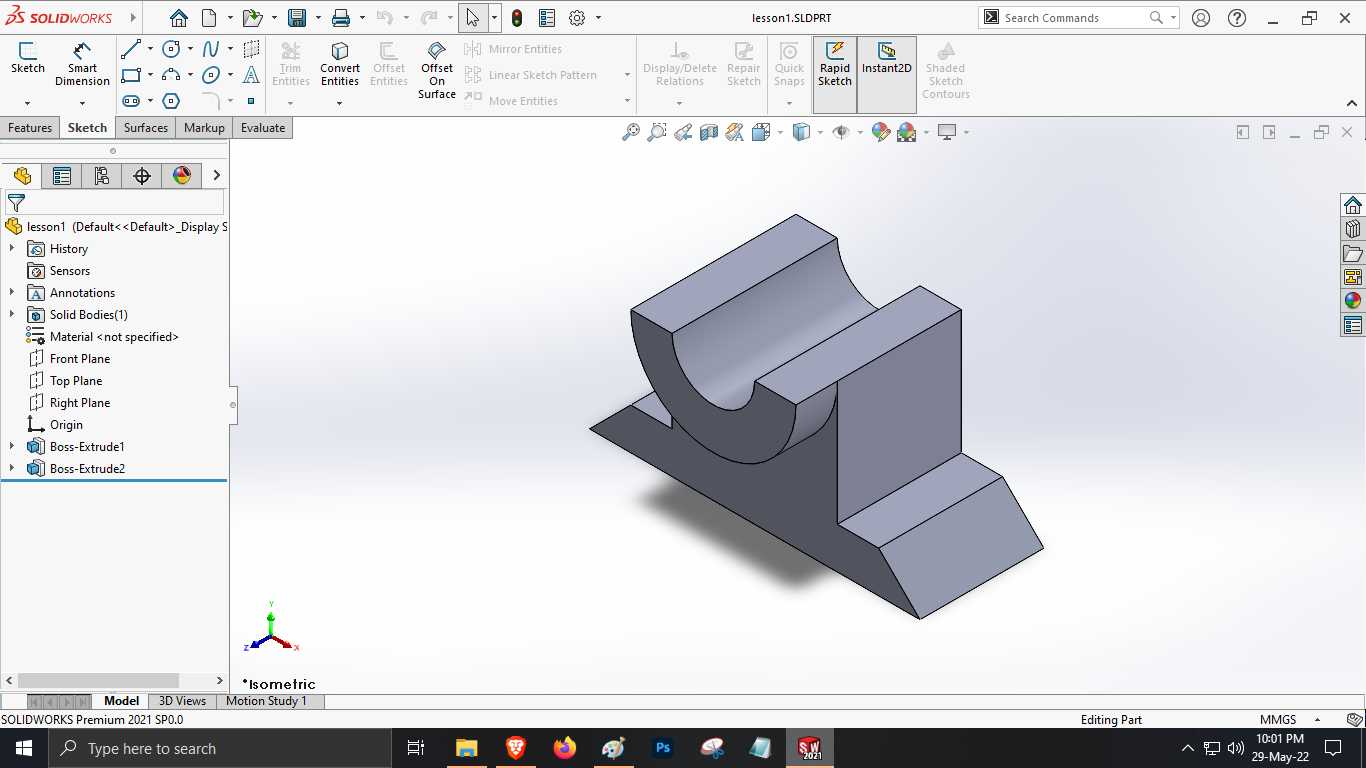Switch to the Markup tab
The width and height of the screenshot is (1366, 768).
pos(204,128)
